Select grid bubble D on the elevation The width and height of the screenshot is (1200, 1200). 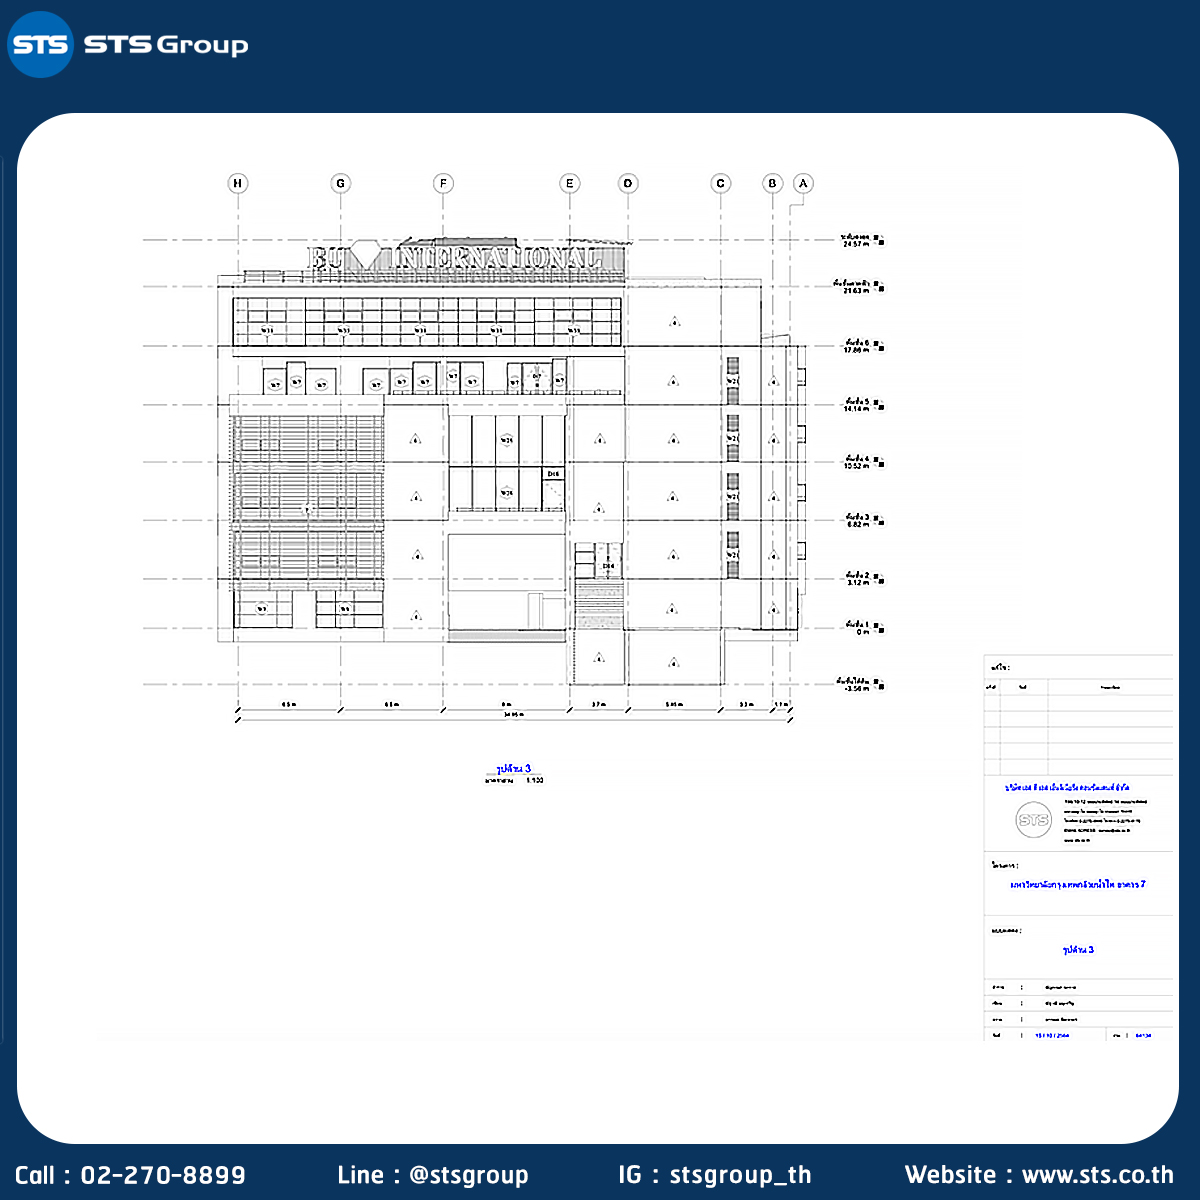pos(628,183)
